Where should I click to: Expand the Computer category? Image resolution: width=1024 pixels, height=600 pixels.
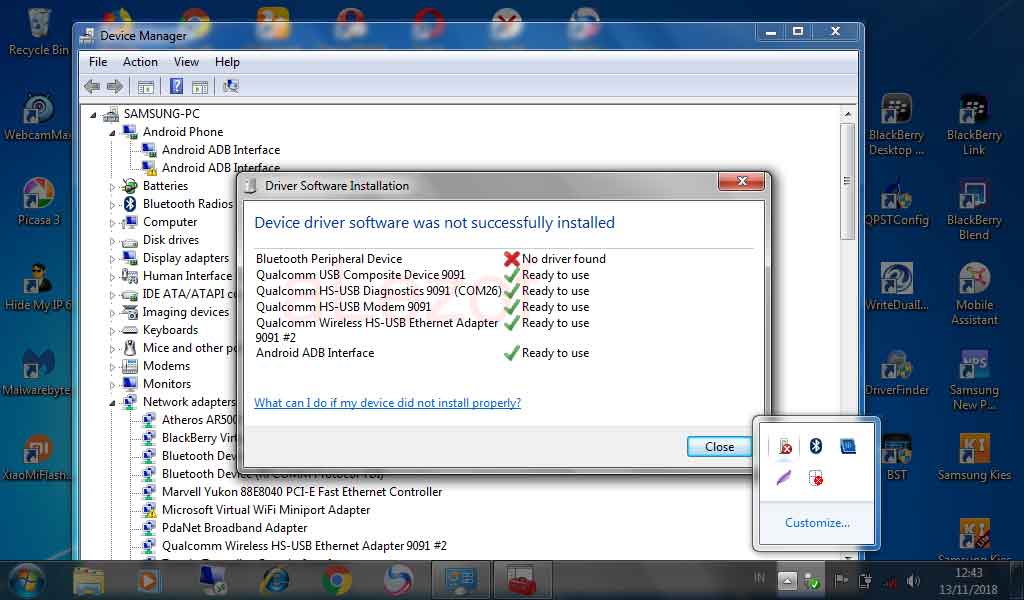pos(112,223)
